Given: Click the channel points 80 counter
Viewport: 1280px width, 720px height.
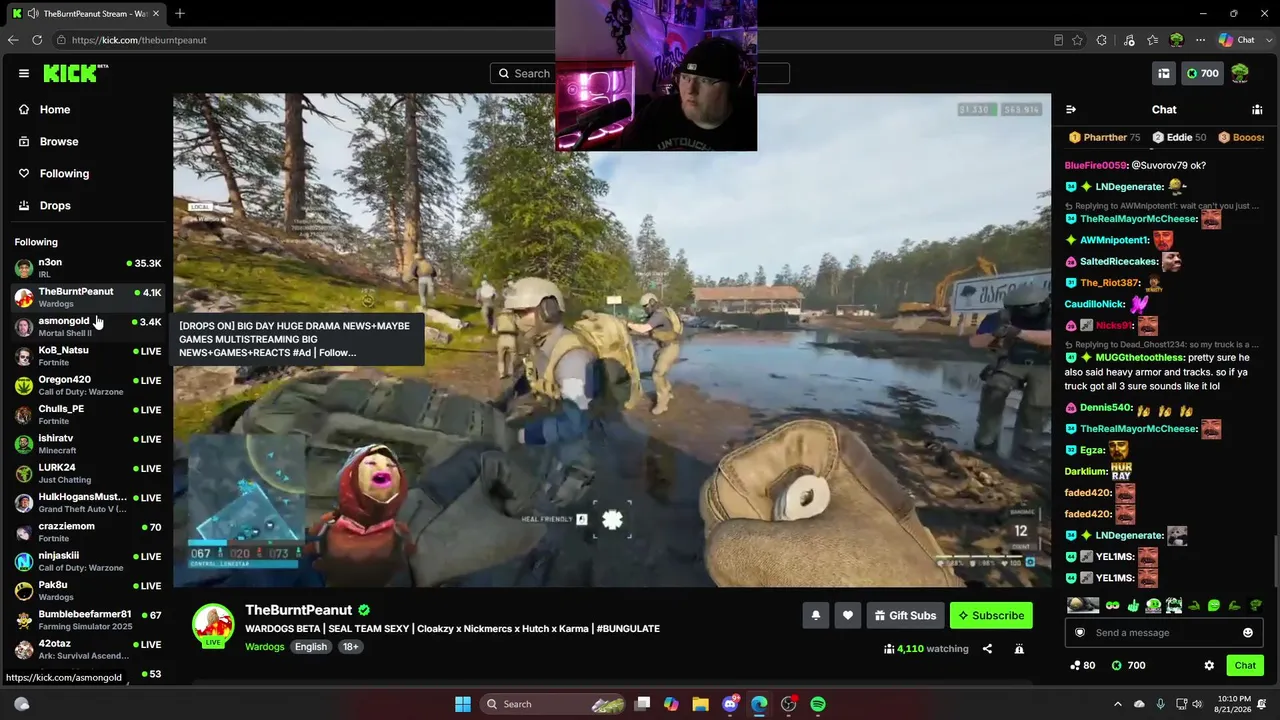Looking at the screenshot, I should coord(1082,665).
